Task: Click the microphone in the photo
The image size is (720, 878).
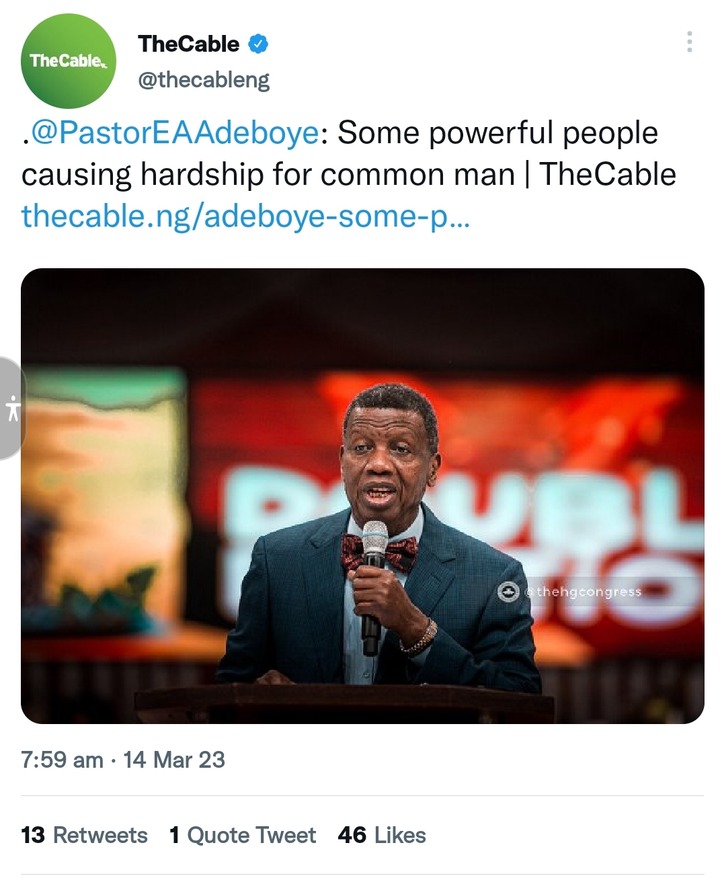Action: pyautogui.click(x=374, y=580)
